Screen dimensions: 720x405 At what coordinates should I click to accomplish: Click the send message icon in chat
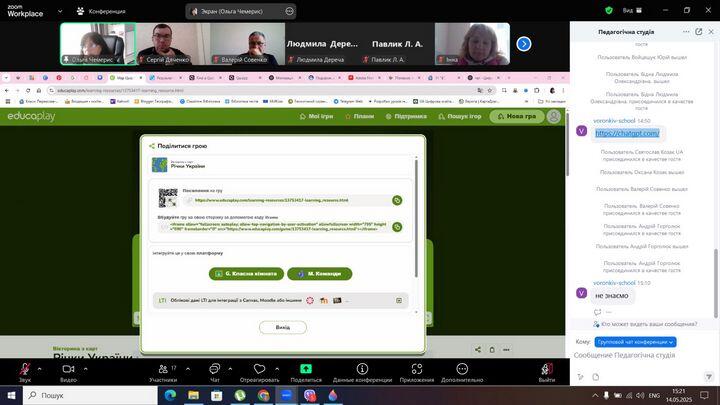tap(709, 377)
